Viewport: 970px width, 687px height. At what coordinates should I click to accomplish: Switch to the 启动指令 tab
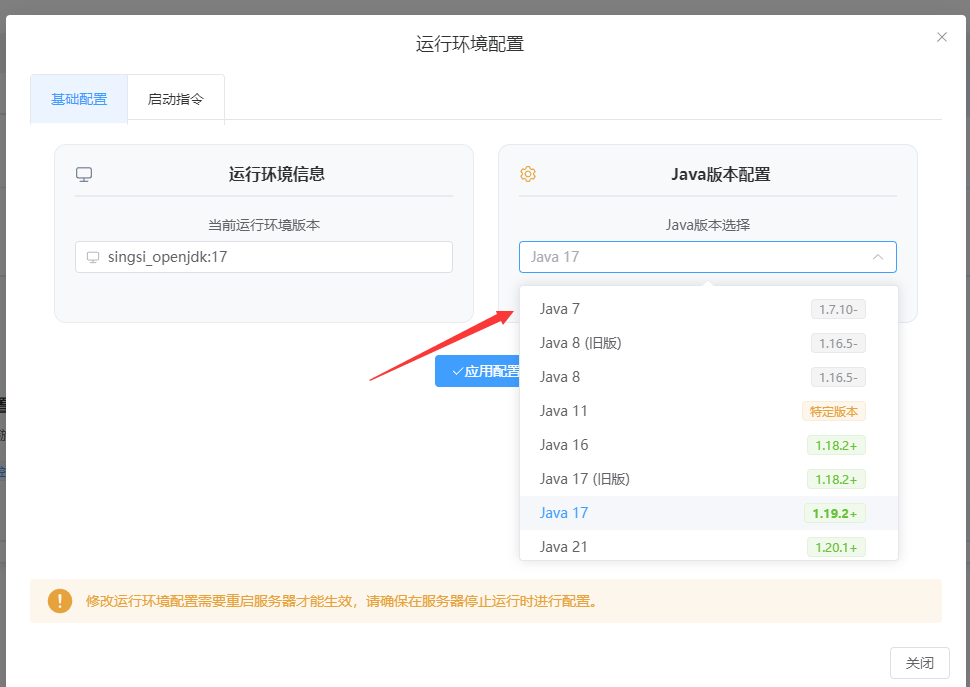176,99
